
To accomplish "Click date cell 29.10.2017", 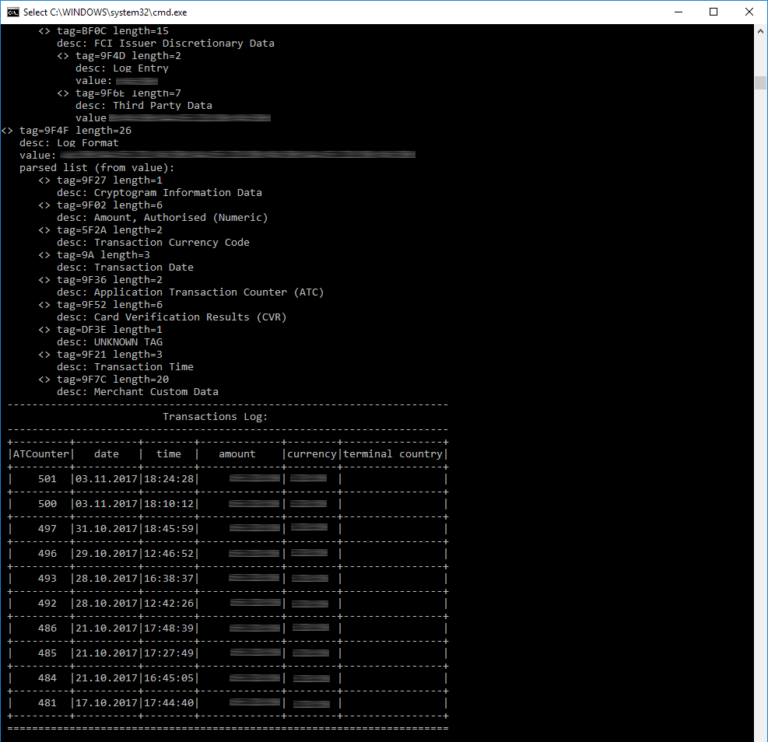I will click(x=107, y=554).
